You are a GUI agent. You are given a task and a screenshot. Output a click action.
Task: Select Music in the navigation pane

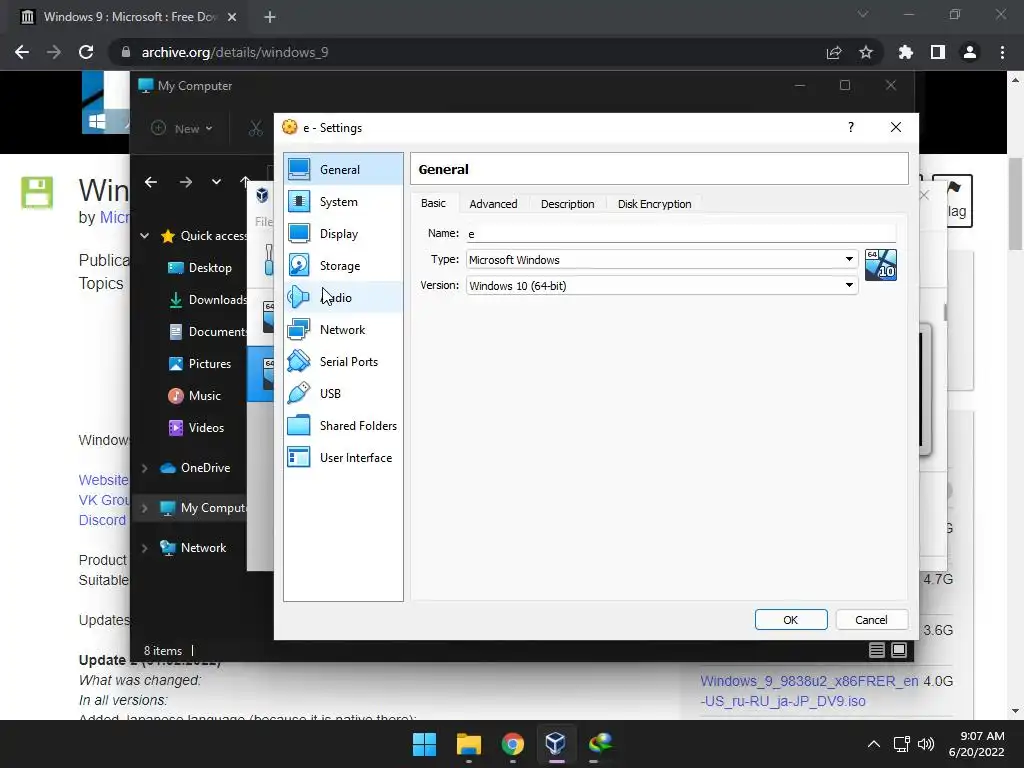(195, 396)
